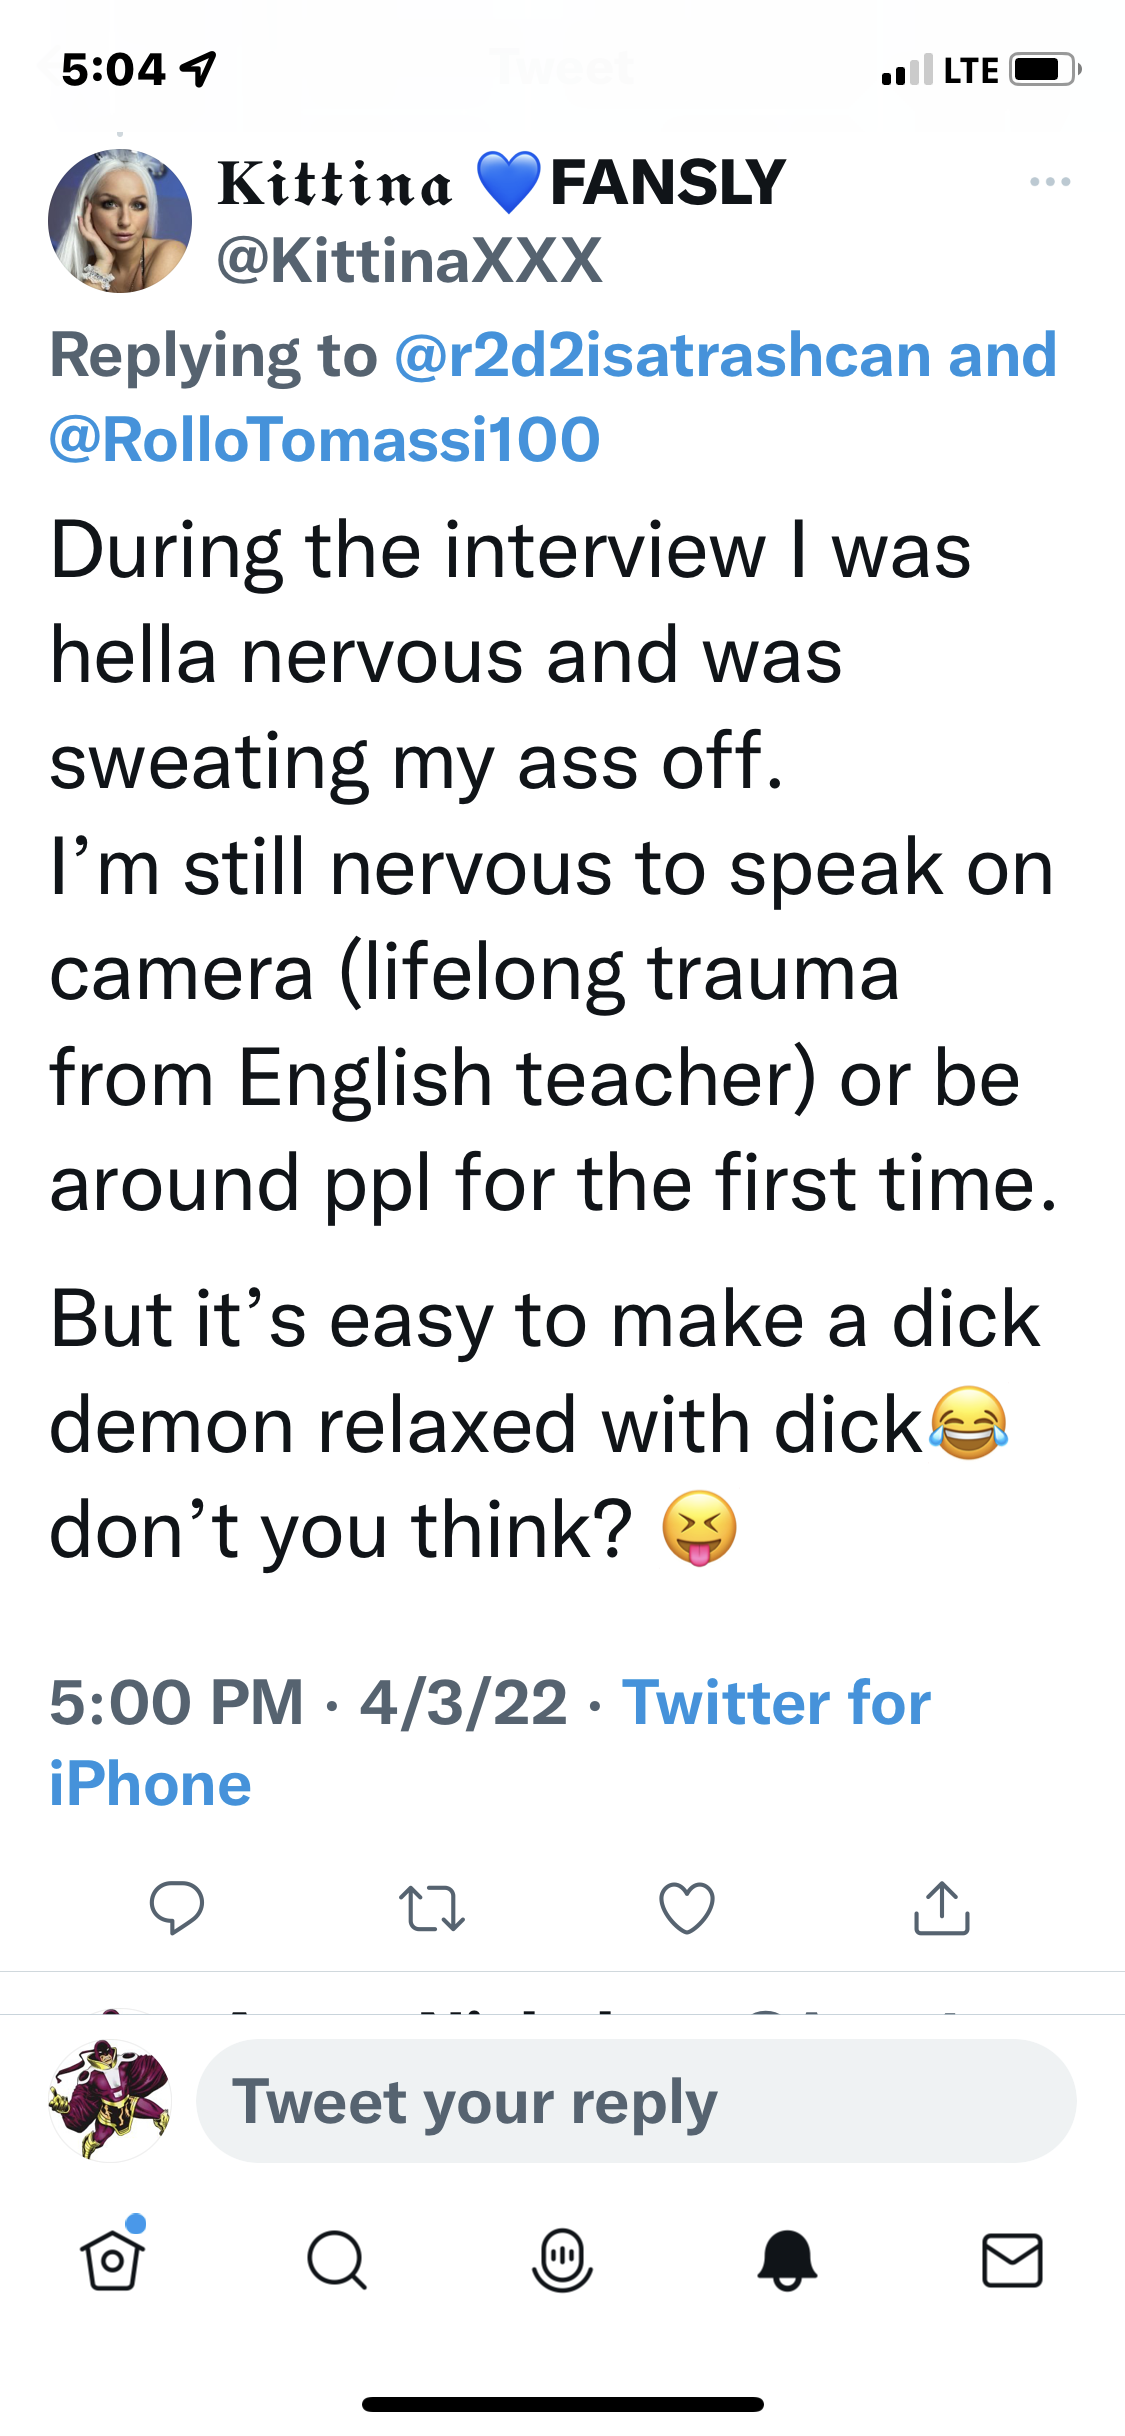Open Notifications bell tab

pyautogui.click(x=787, y=2260)
